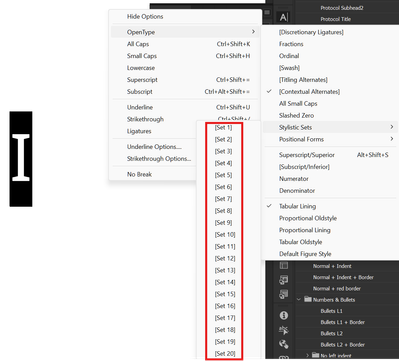Choose [Set 1] stylistic set
This screenshot has width=399, height=361.
pyautogui.click(x=223, y=128)
